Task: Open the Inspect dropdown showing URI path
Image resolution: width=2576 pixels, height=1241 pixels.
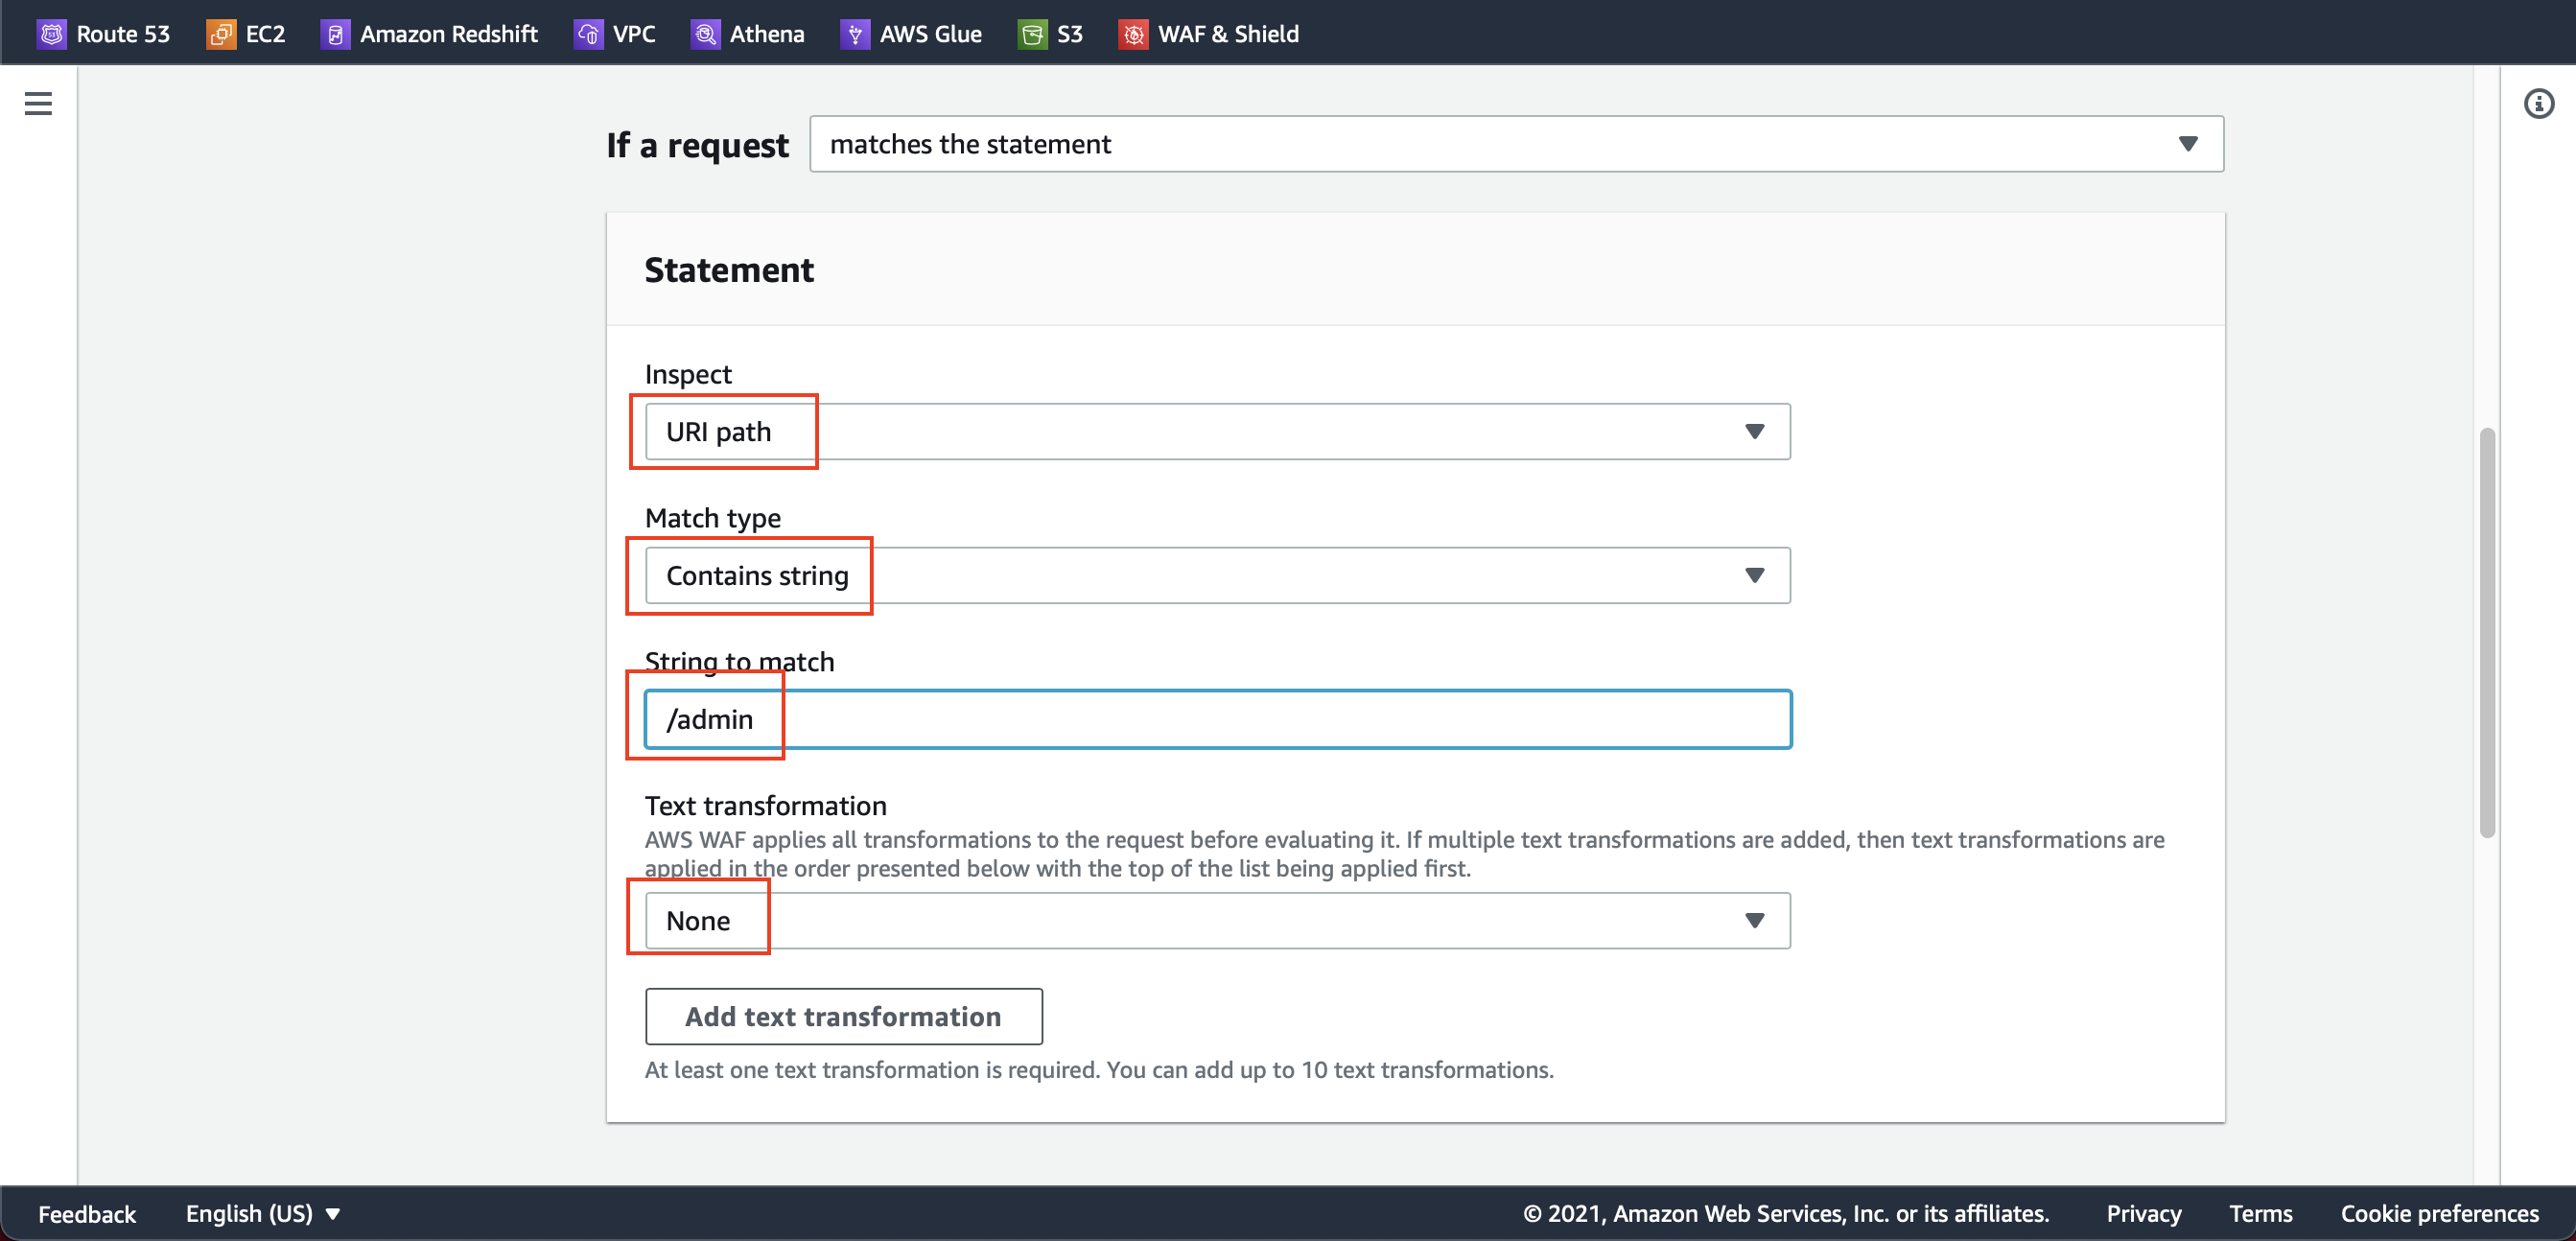Action: tap(1217, 432)
